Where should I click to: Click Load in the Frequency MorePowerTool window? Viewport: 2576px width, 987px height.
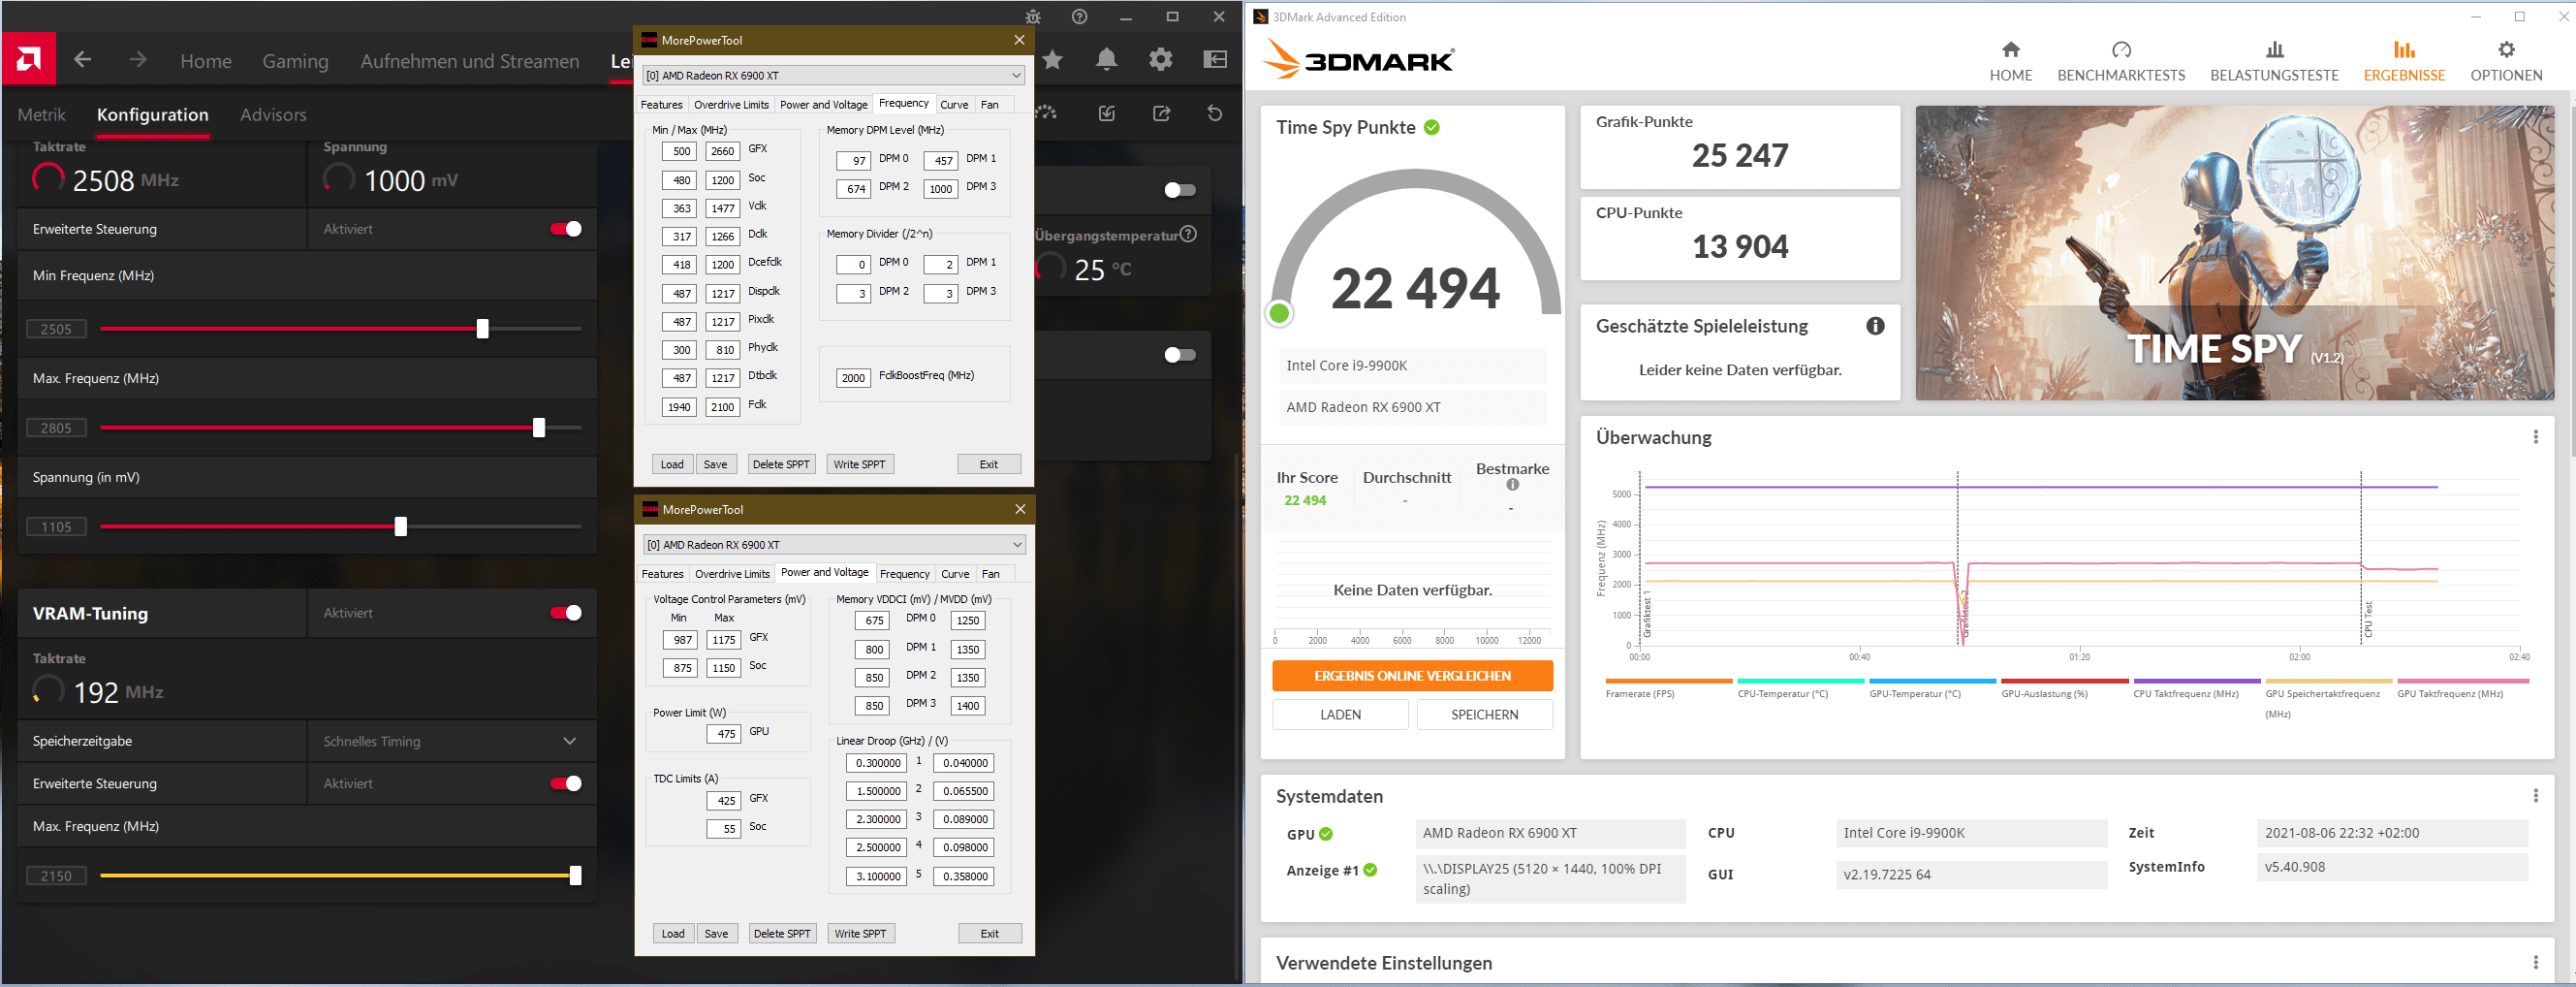pyautogui.click(x=672, y=464)
